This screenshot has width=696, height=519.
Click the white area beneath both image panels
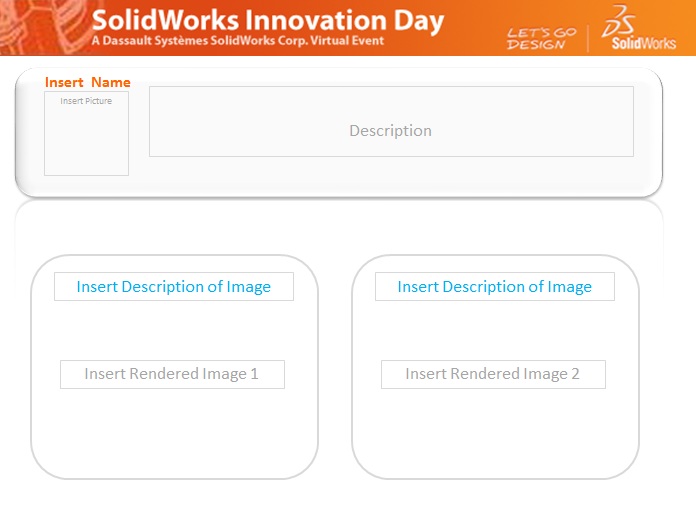click(x=335, y=498)
